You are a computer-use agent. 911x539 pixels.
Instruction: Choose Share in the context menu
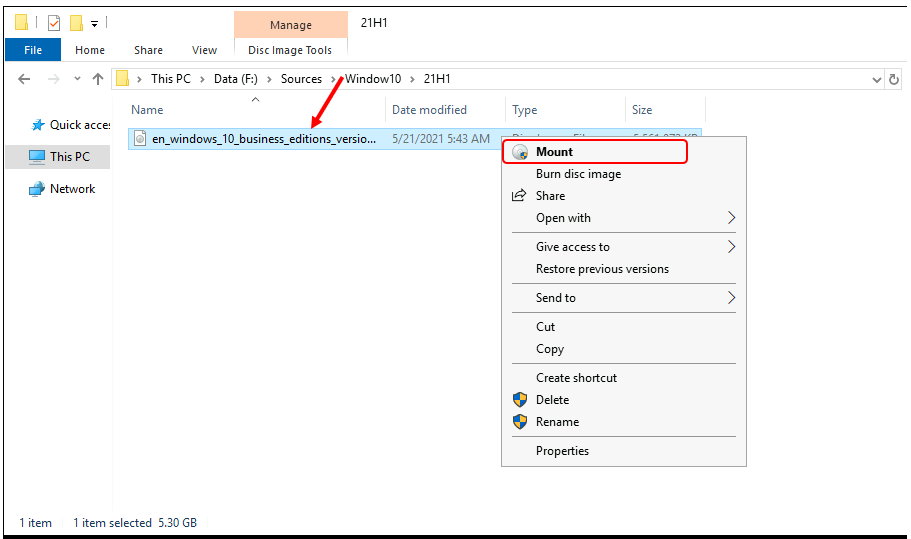click(623, 196)
